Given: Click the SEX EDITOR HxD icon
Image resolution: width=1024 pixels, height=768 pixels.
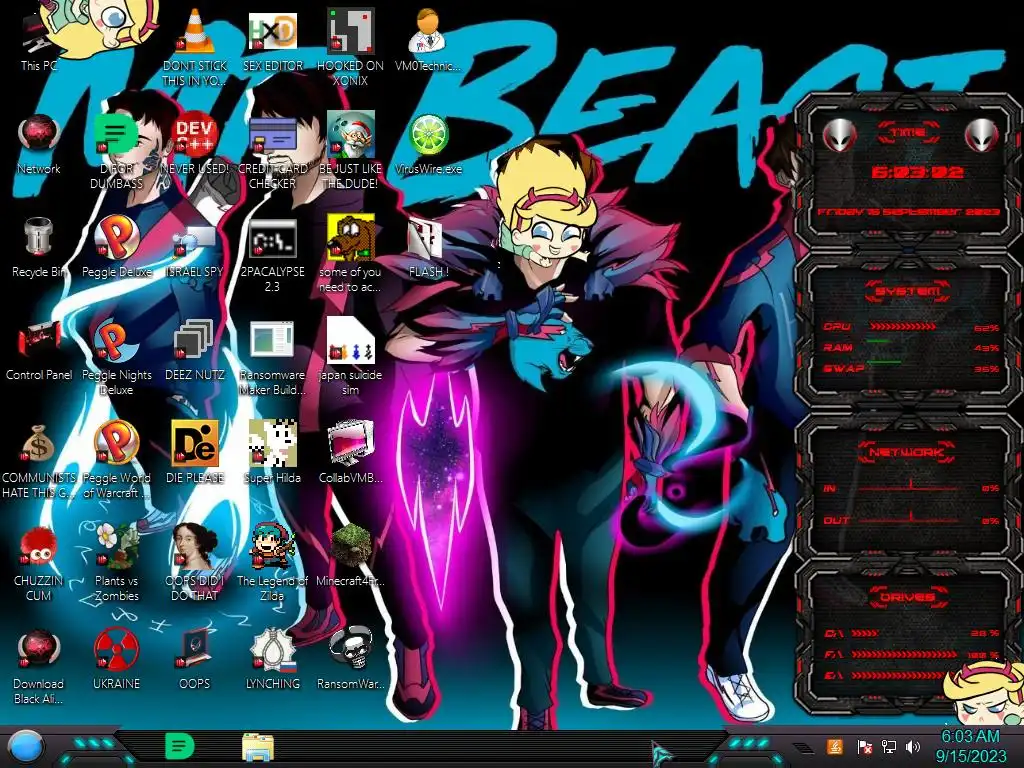Looking at the screenshot, I should (x=272, y=39).
